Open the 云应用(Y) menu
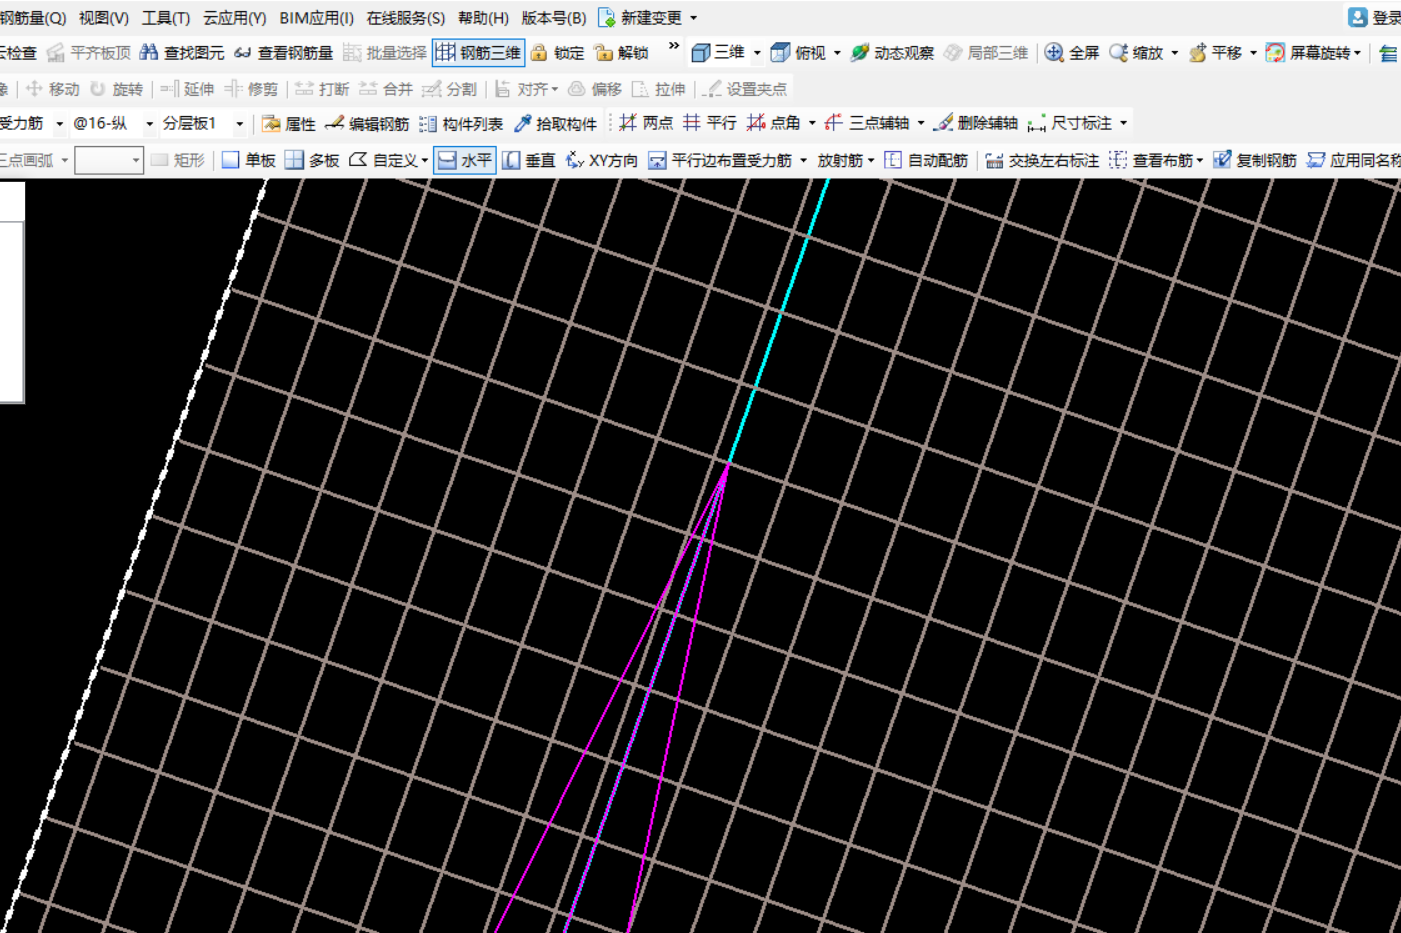This screenshot has height=933, width=1401. (234, 18)
